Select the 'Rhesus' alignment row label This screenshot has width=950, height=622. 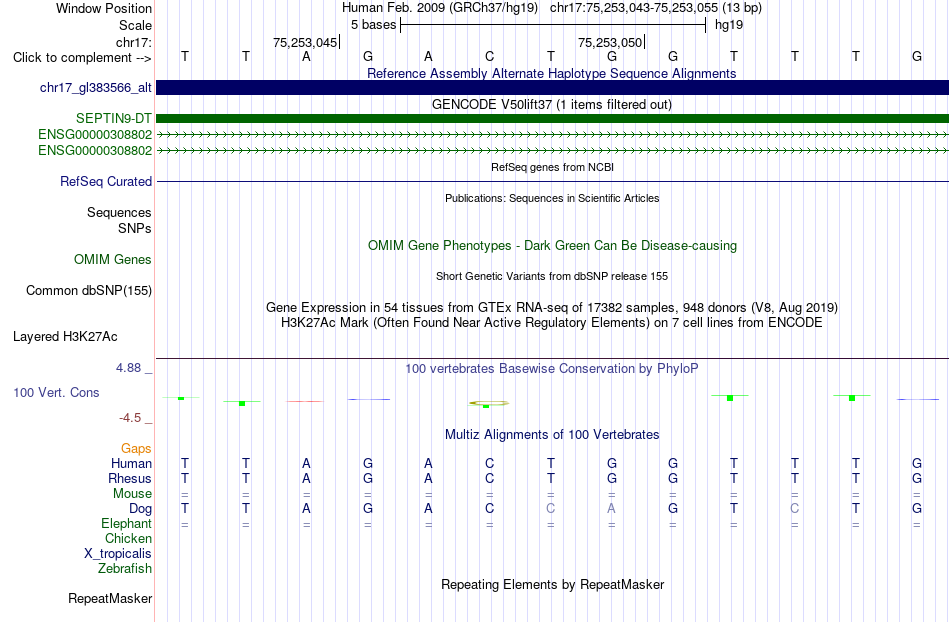pyautogui.click(x=130, y=478)
